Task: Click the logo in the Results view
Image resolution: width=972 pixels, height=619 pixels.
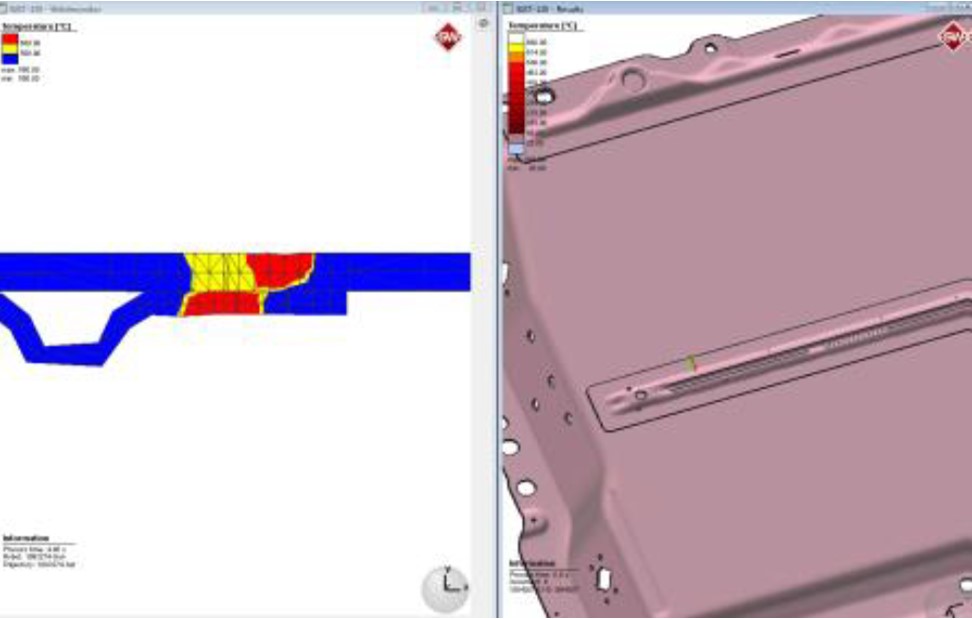Action: (x=952, y=36)
